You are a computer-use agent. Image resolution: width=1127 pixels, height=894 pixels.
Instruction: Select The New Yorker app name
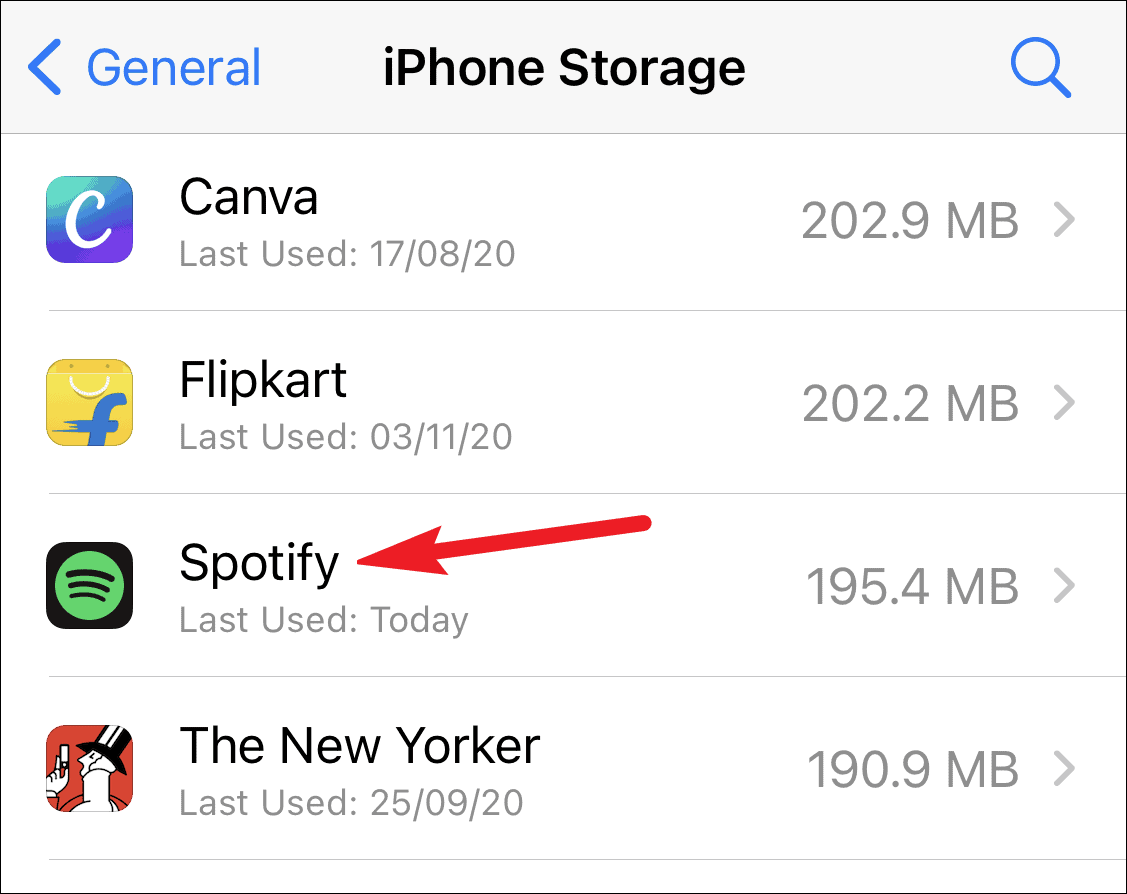coord(359,745)
